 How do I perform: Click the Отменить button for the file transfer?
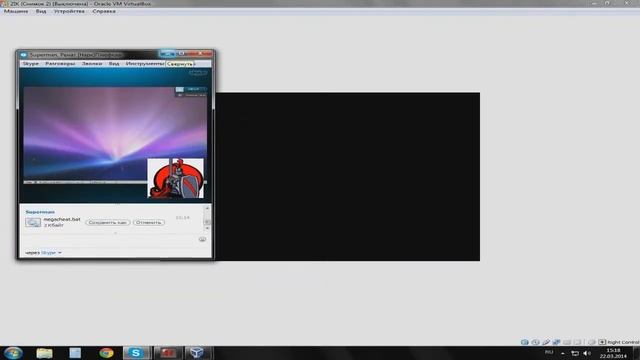tap(149, 222)
